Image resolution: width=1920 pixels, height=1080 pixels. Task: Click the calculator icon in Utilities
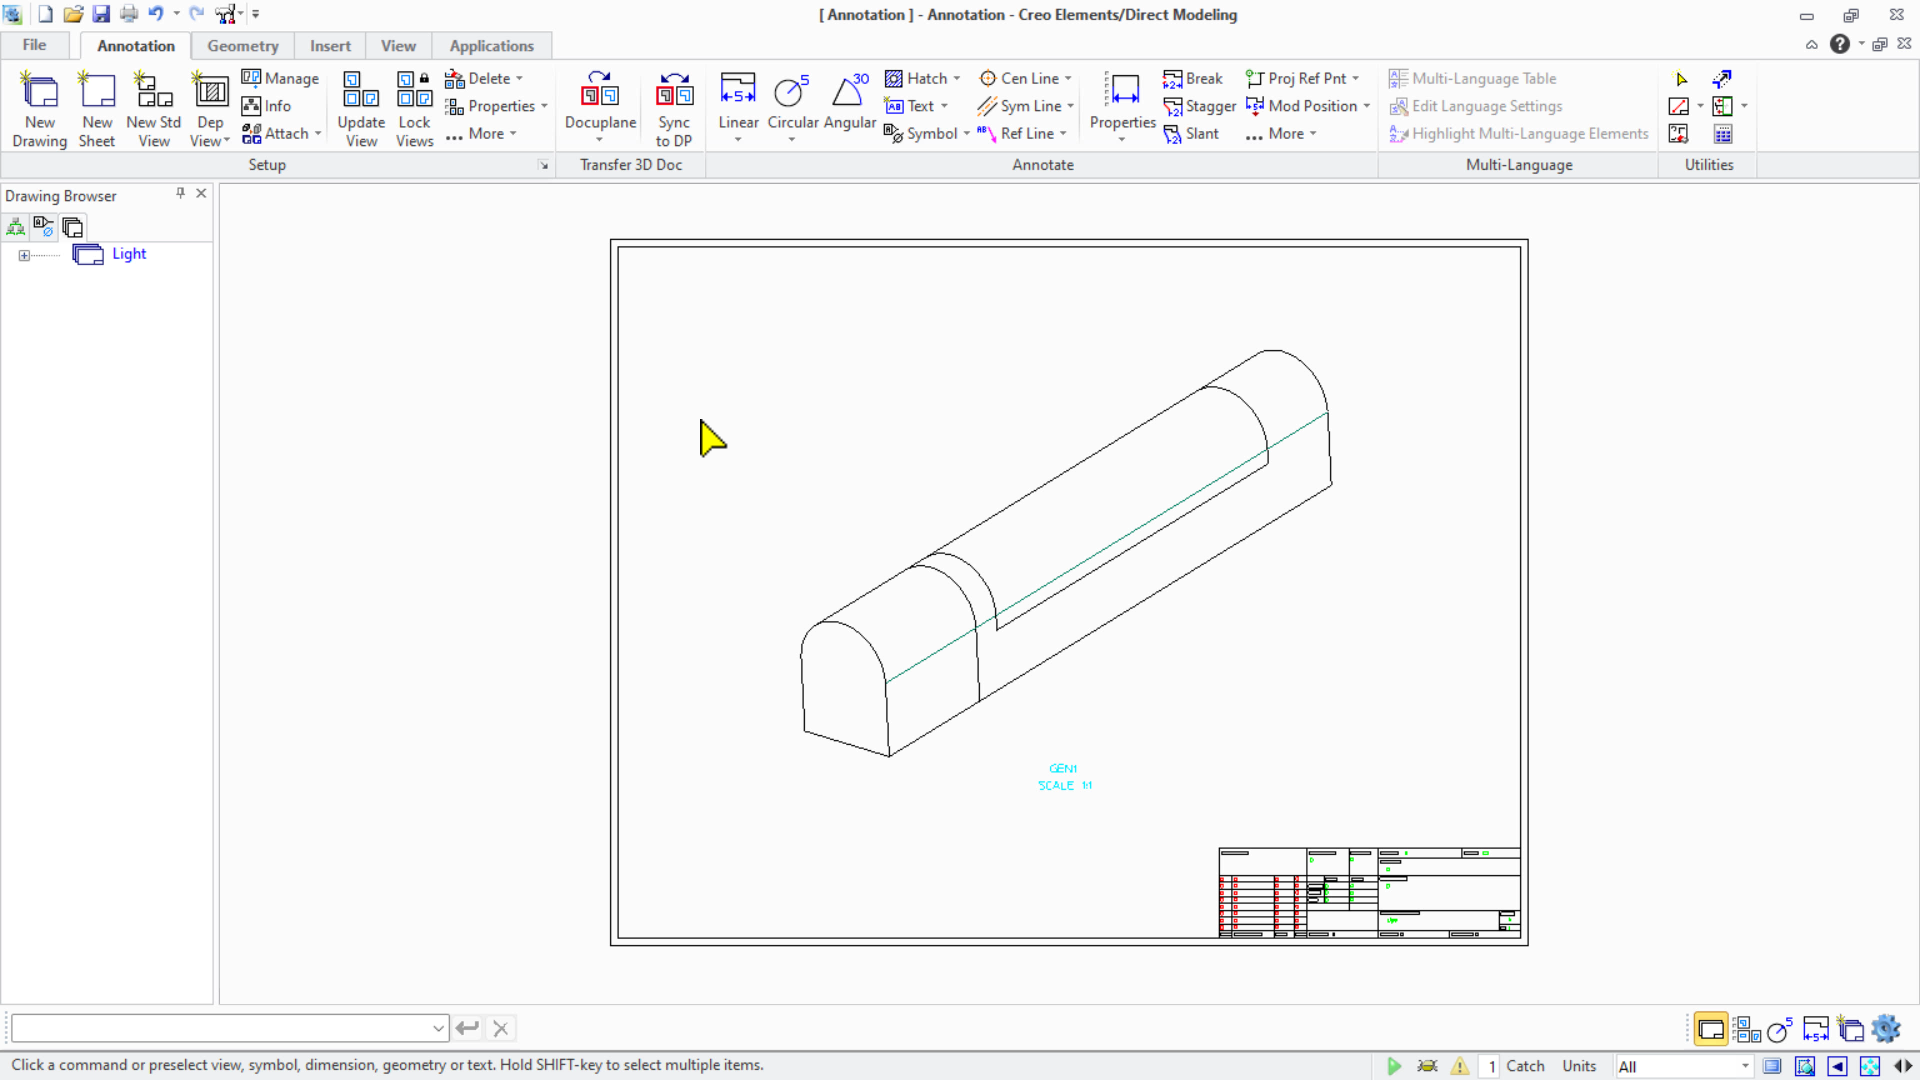click(1723, 134)
